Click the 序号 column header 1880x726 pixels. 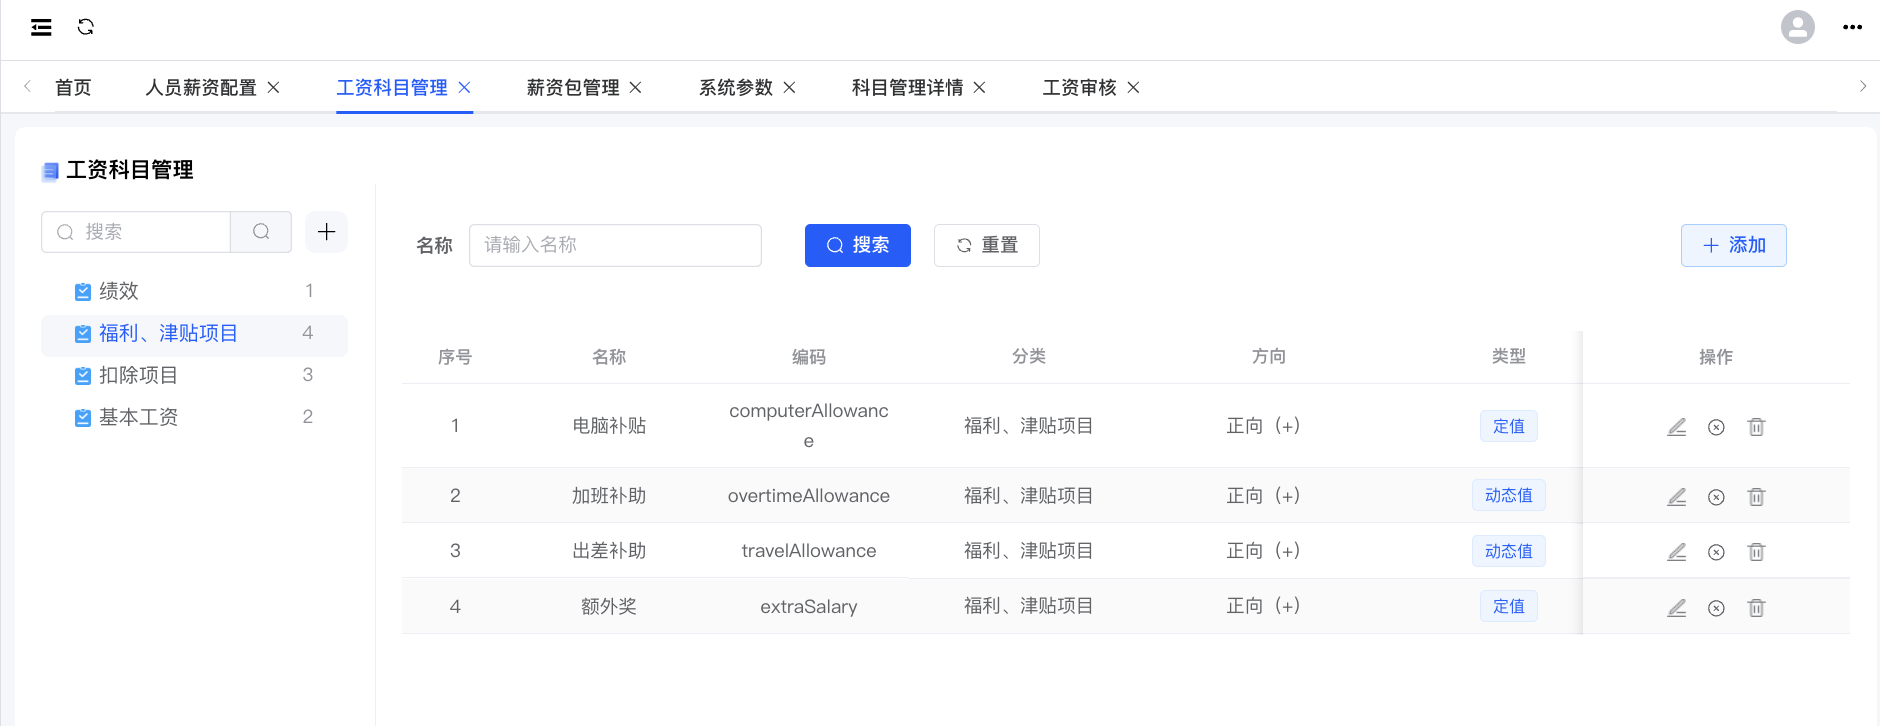(x=455, y=357)
